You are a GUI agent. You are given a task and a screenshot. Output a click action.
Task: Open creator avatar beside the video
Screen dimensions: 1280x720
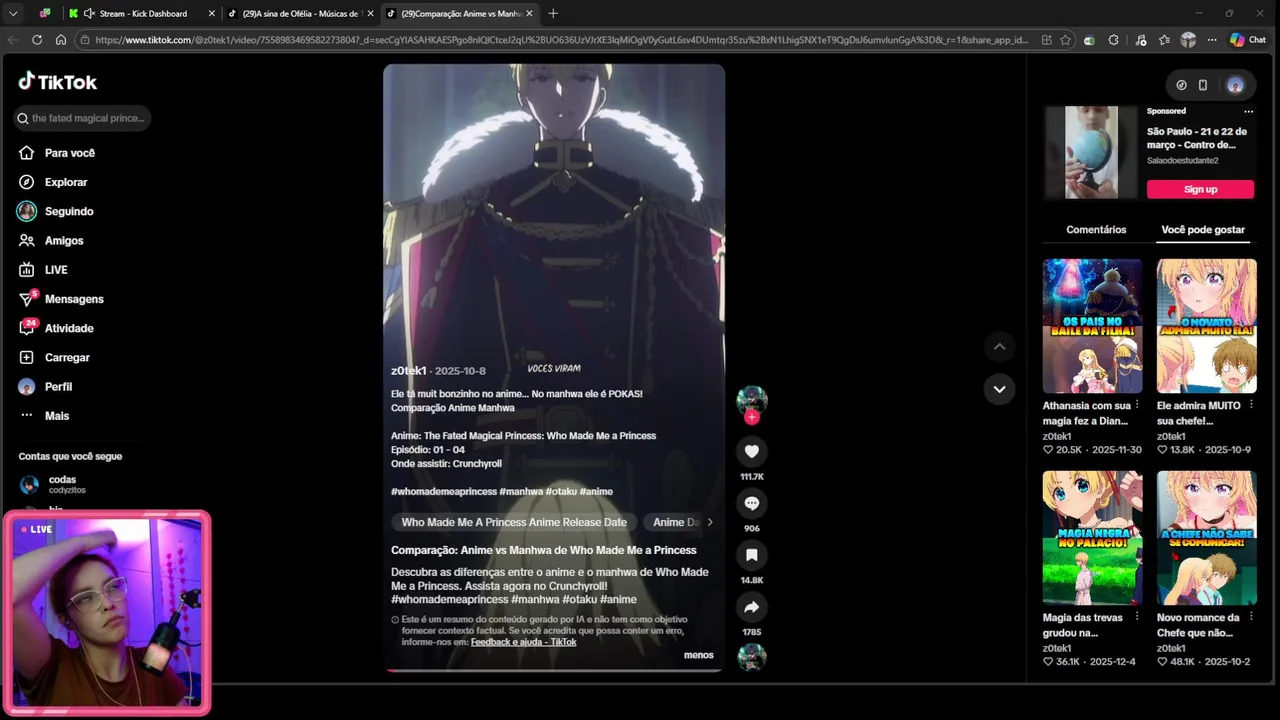(x=752, y=400)
